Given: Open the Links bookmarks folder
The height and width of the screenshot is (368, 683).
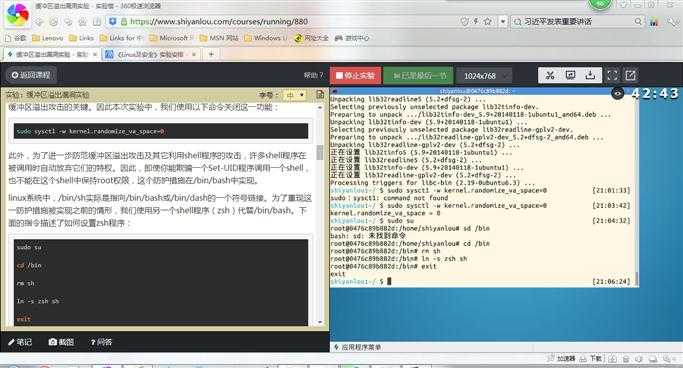Looking at the screenshot, I should (x=81, y=38).
